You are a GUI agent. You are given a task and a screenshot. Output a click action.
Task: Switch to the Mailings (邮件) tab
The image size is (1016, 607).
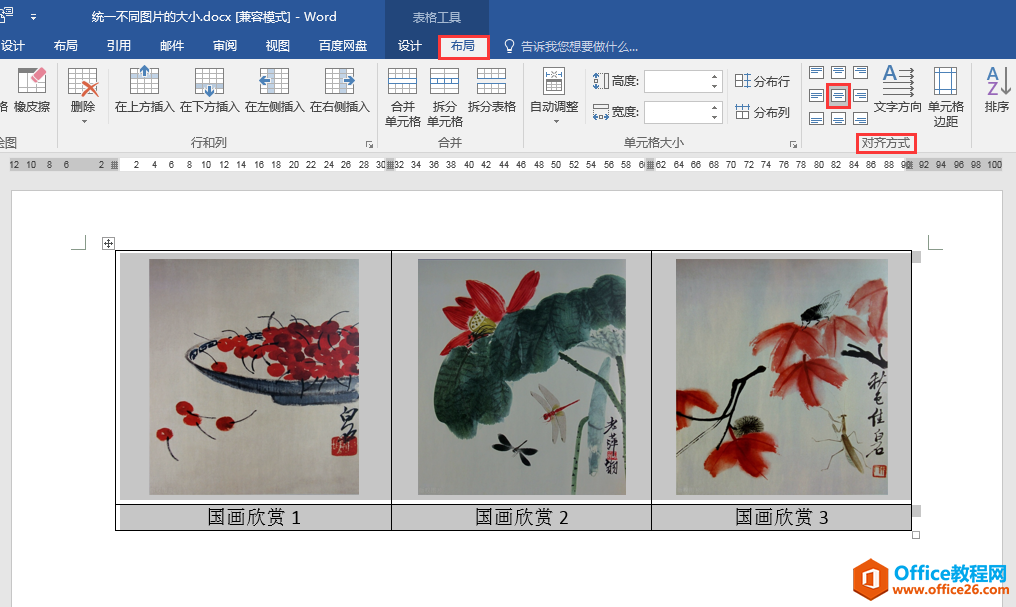172,46
